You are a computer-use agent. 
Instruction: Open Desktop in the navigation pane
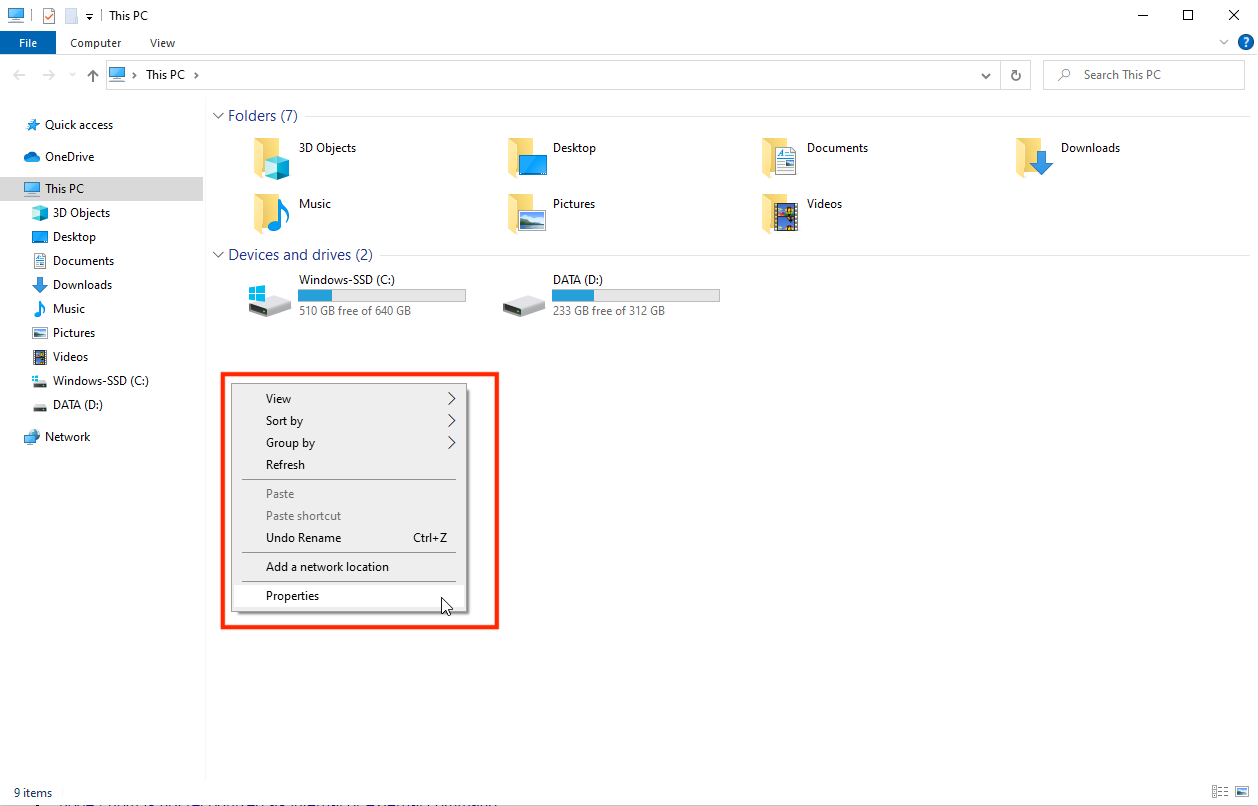coord(64,237)
